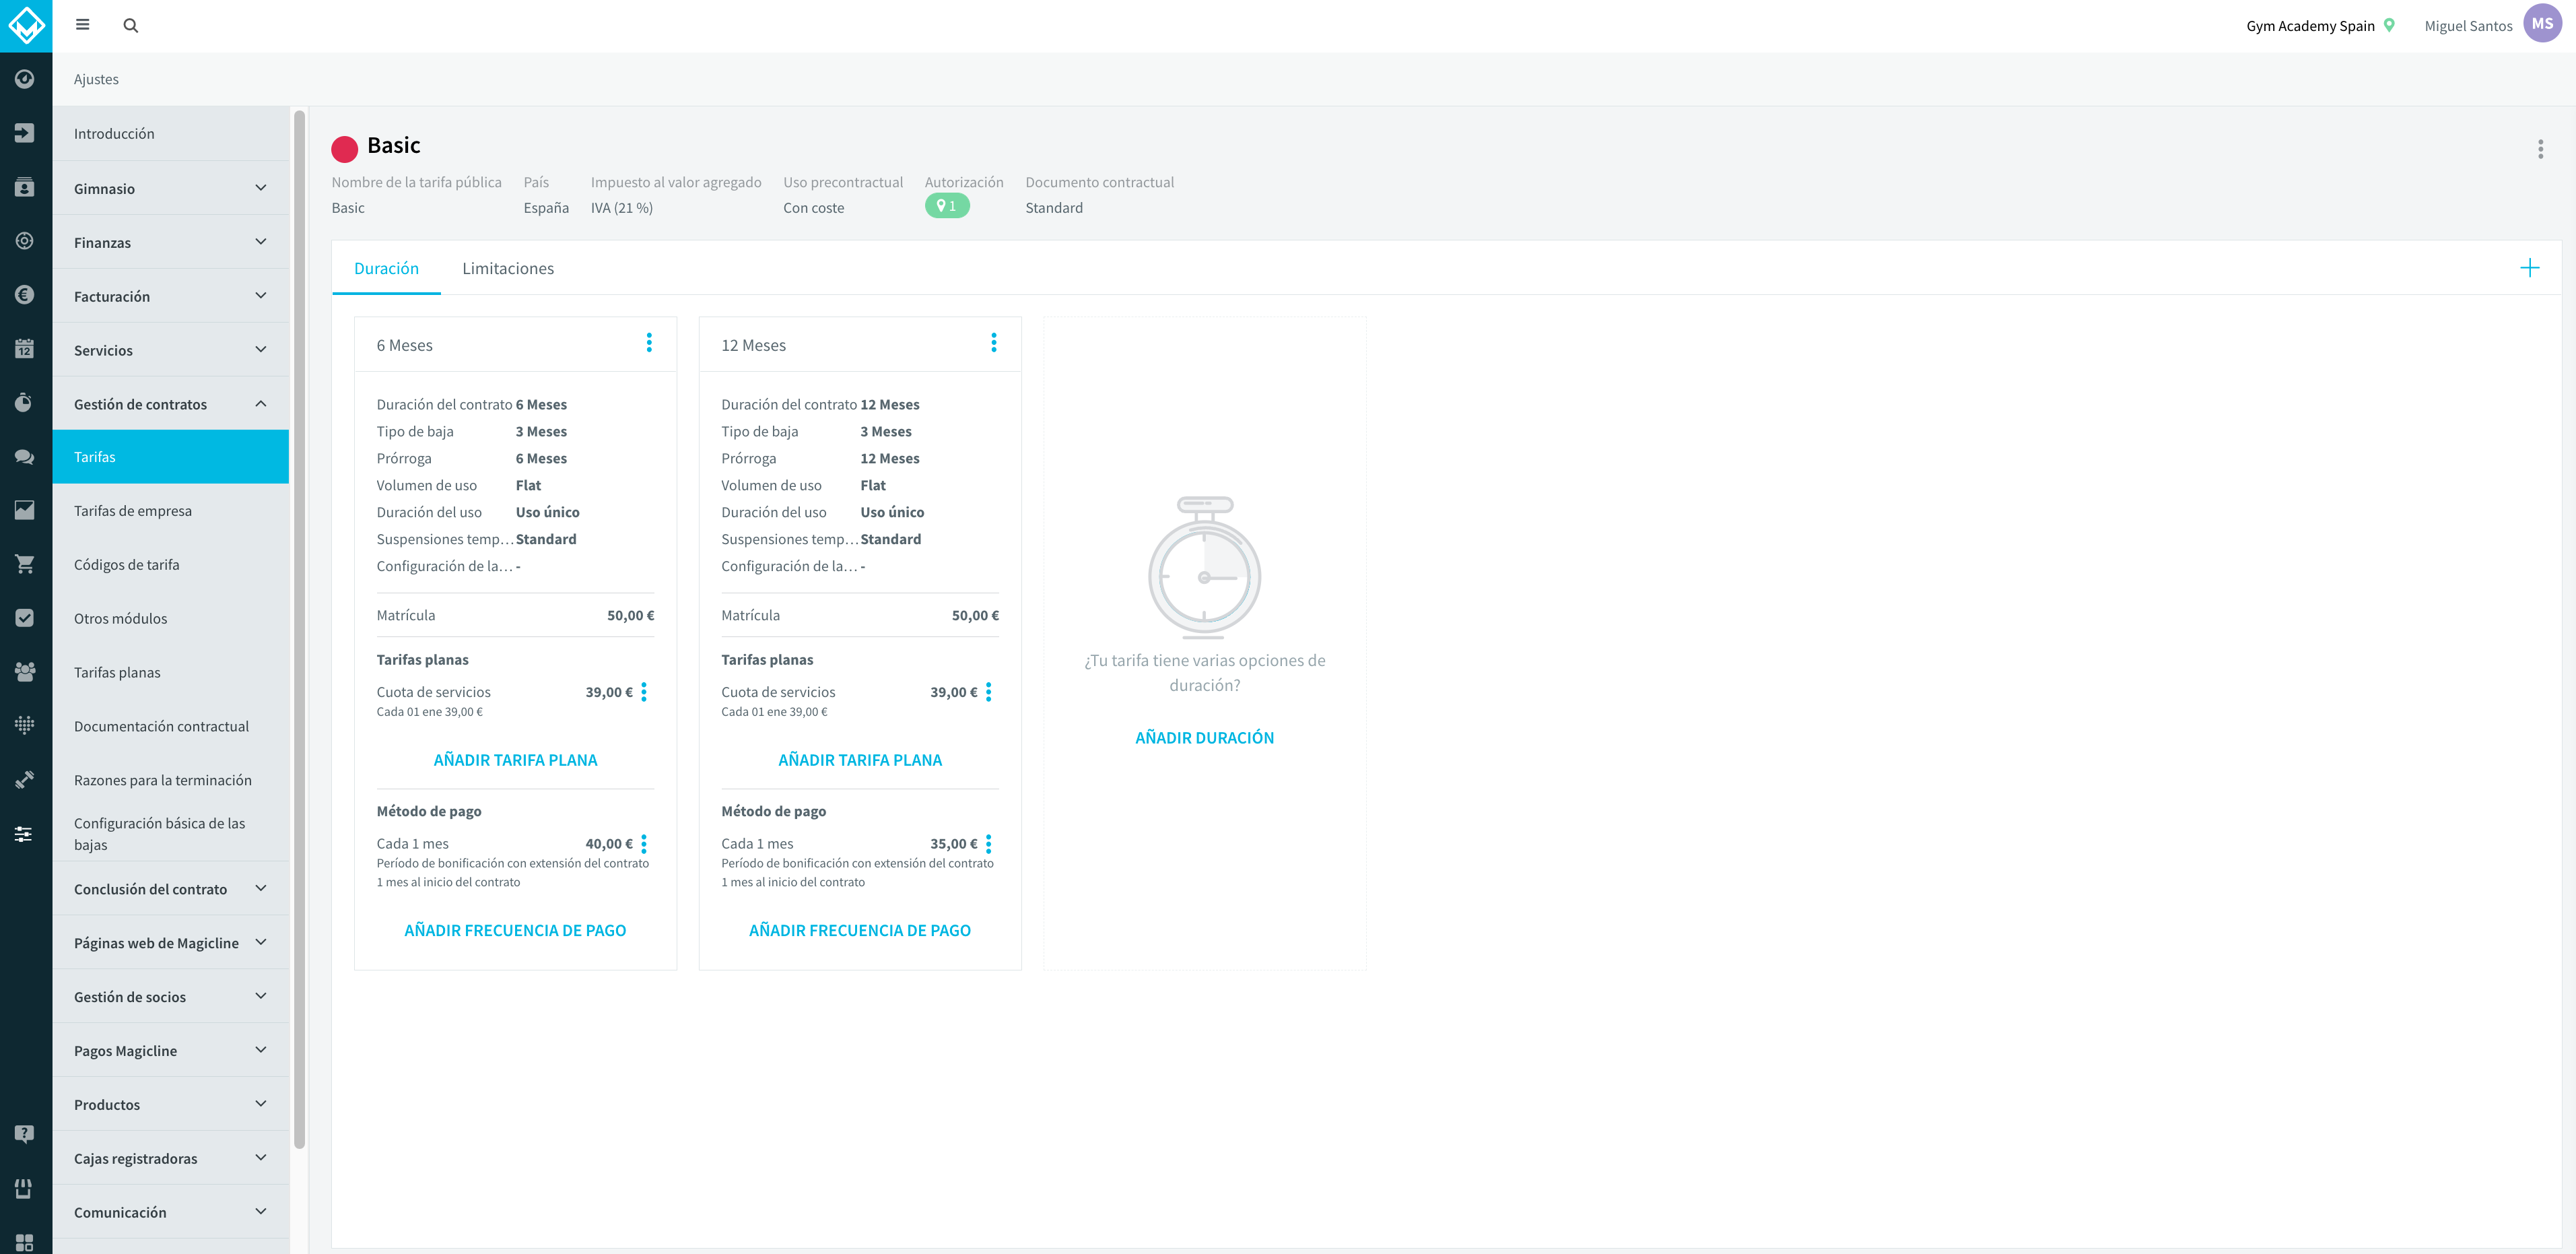Open the MS user avatar
The image size is (2576, 1254).
2542,24
